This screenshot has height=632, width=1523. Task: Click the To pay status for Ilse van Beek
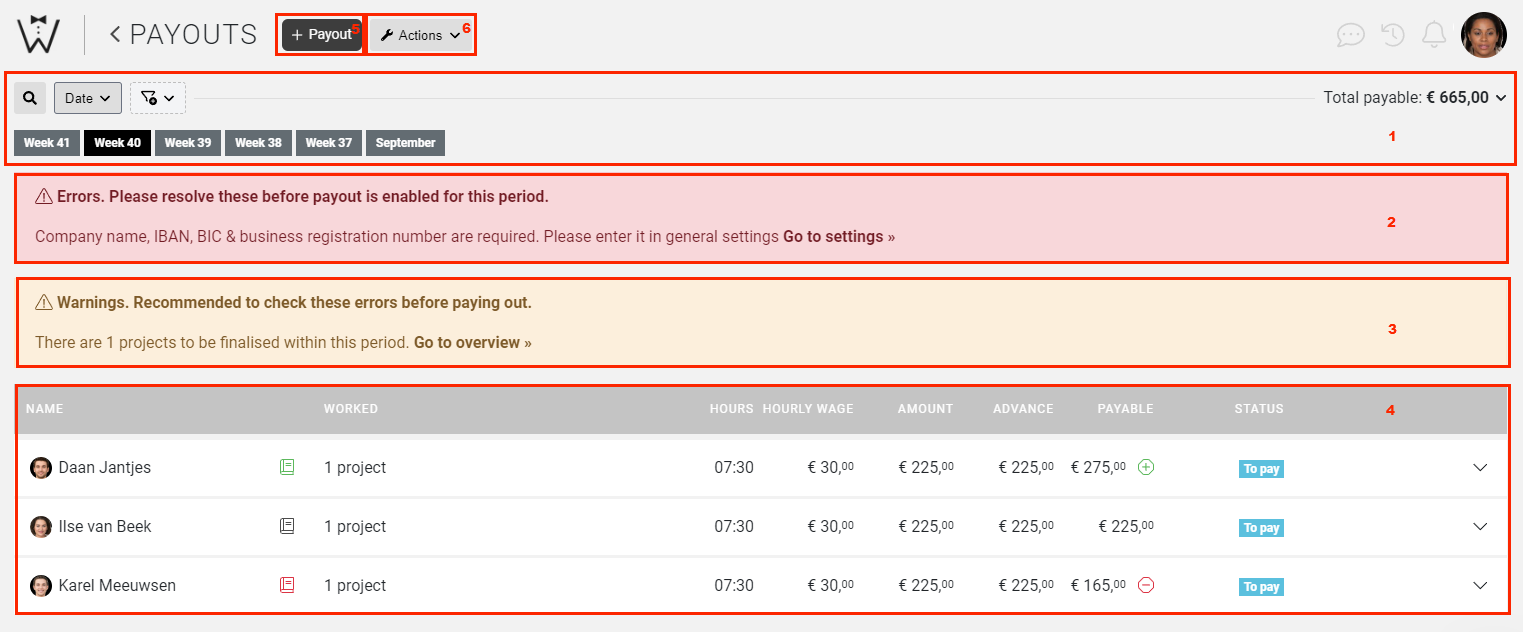click(x=1261, y=528)
